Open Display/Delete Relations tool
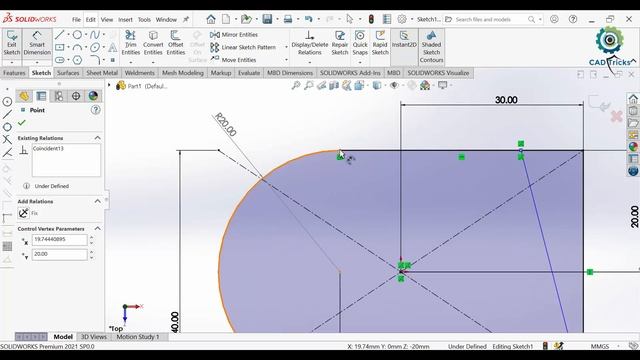Image resolution: width=640 pixels, height=360 pixels. click(309, 43)
